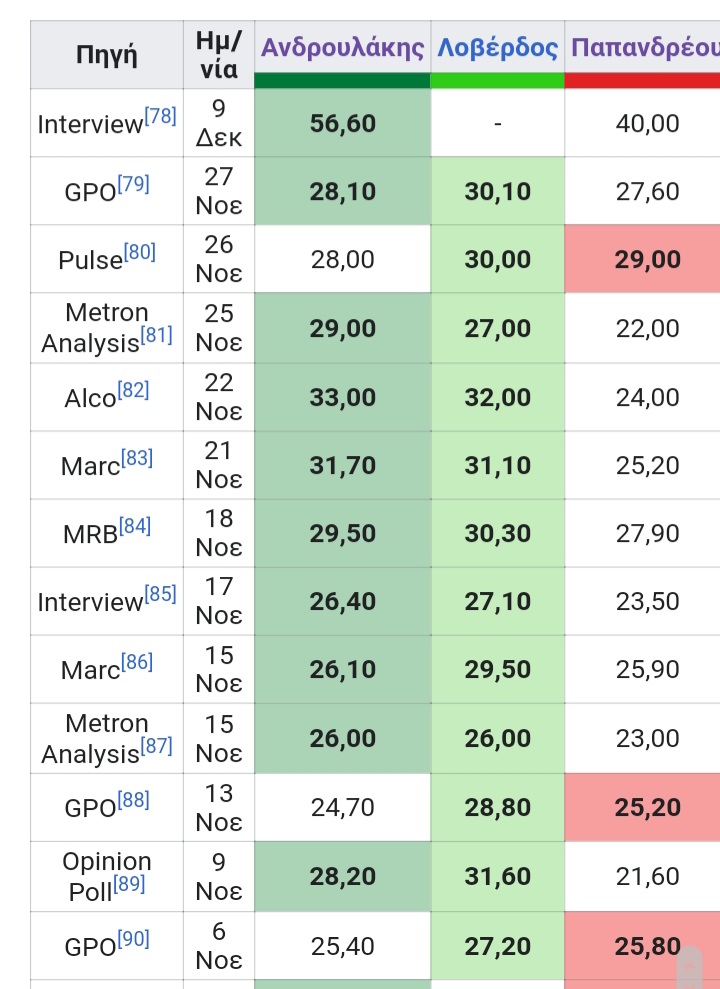This screenshot has width=720, height=989.
Task: Follow reference 80 next to Pulse
Action: [140, 252]
